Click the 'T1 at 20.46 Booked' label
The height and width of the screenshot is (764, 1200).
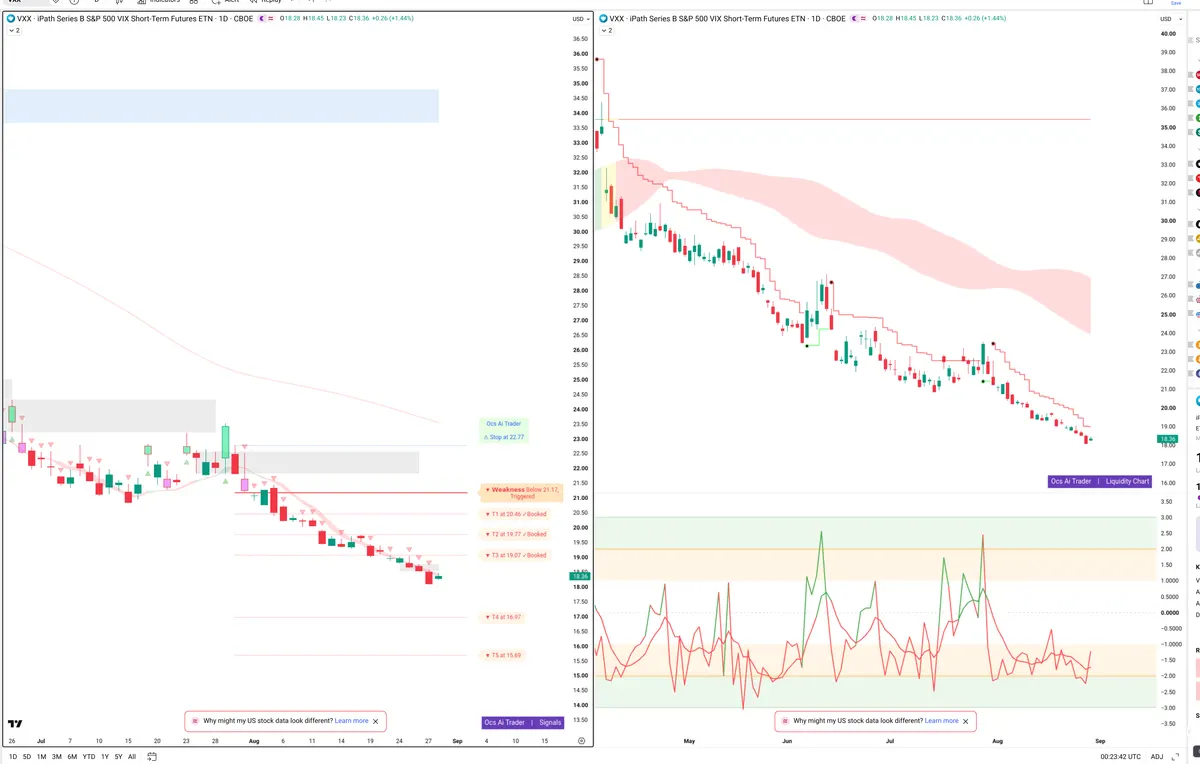click(515, 514)
